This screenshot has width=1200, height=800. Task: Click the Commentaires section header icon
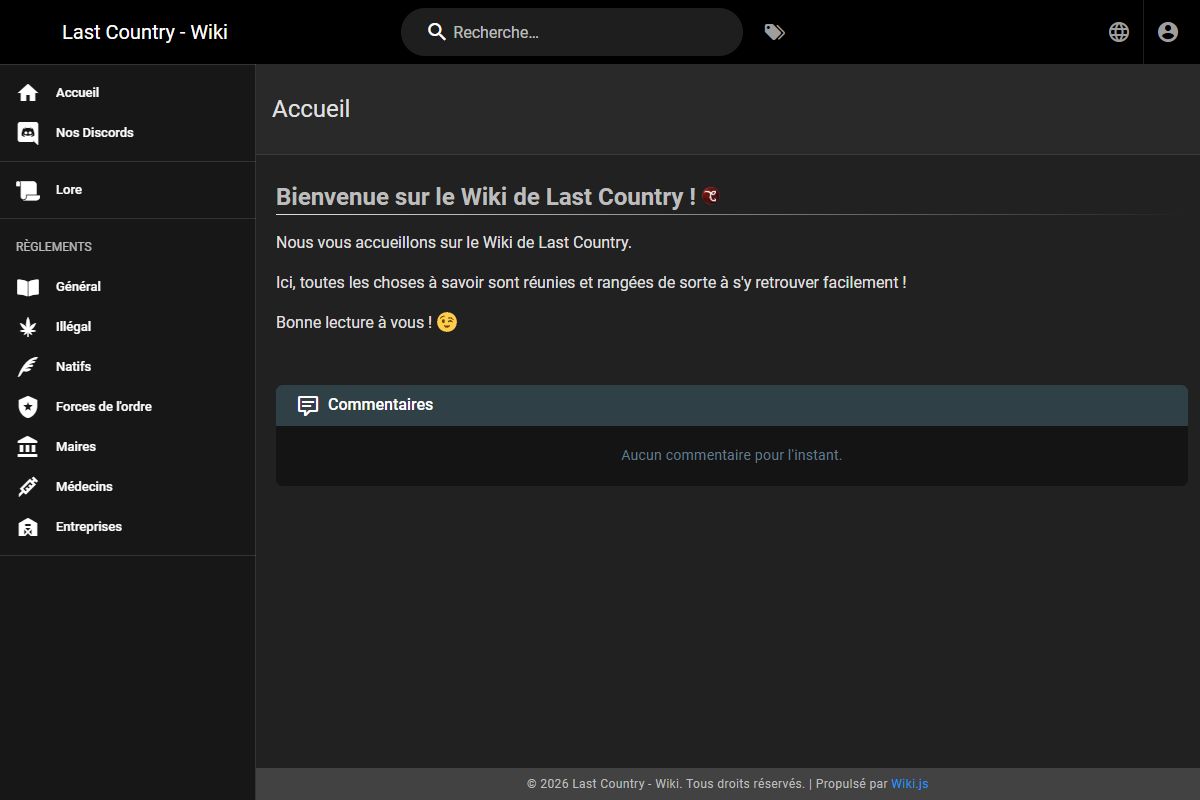point(307,405)
